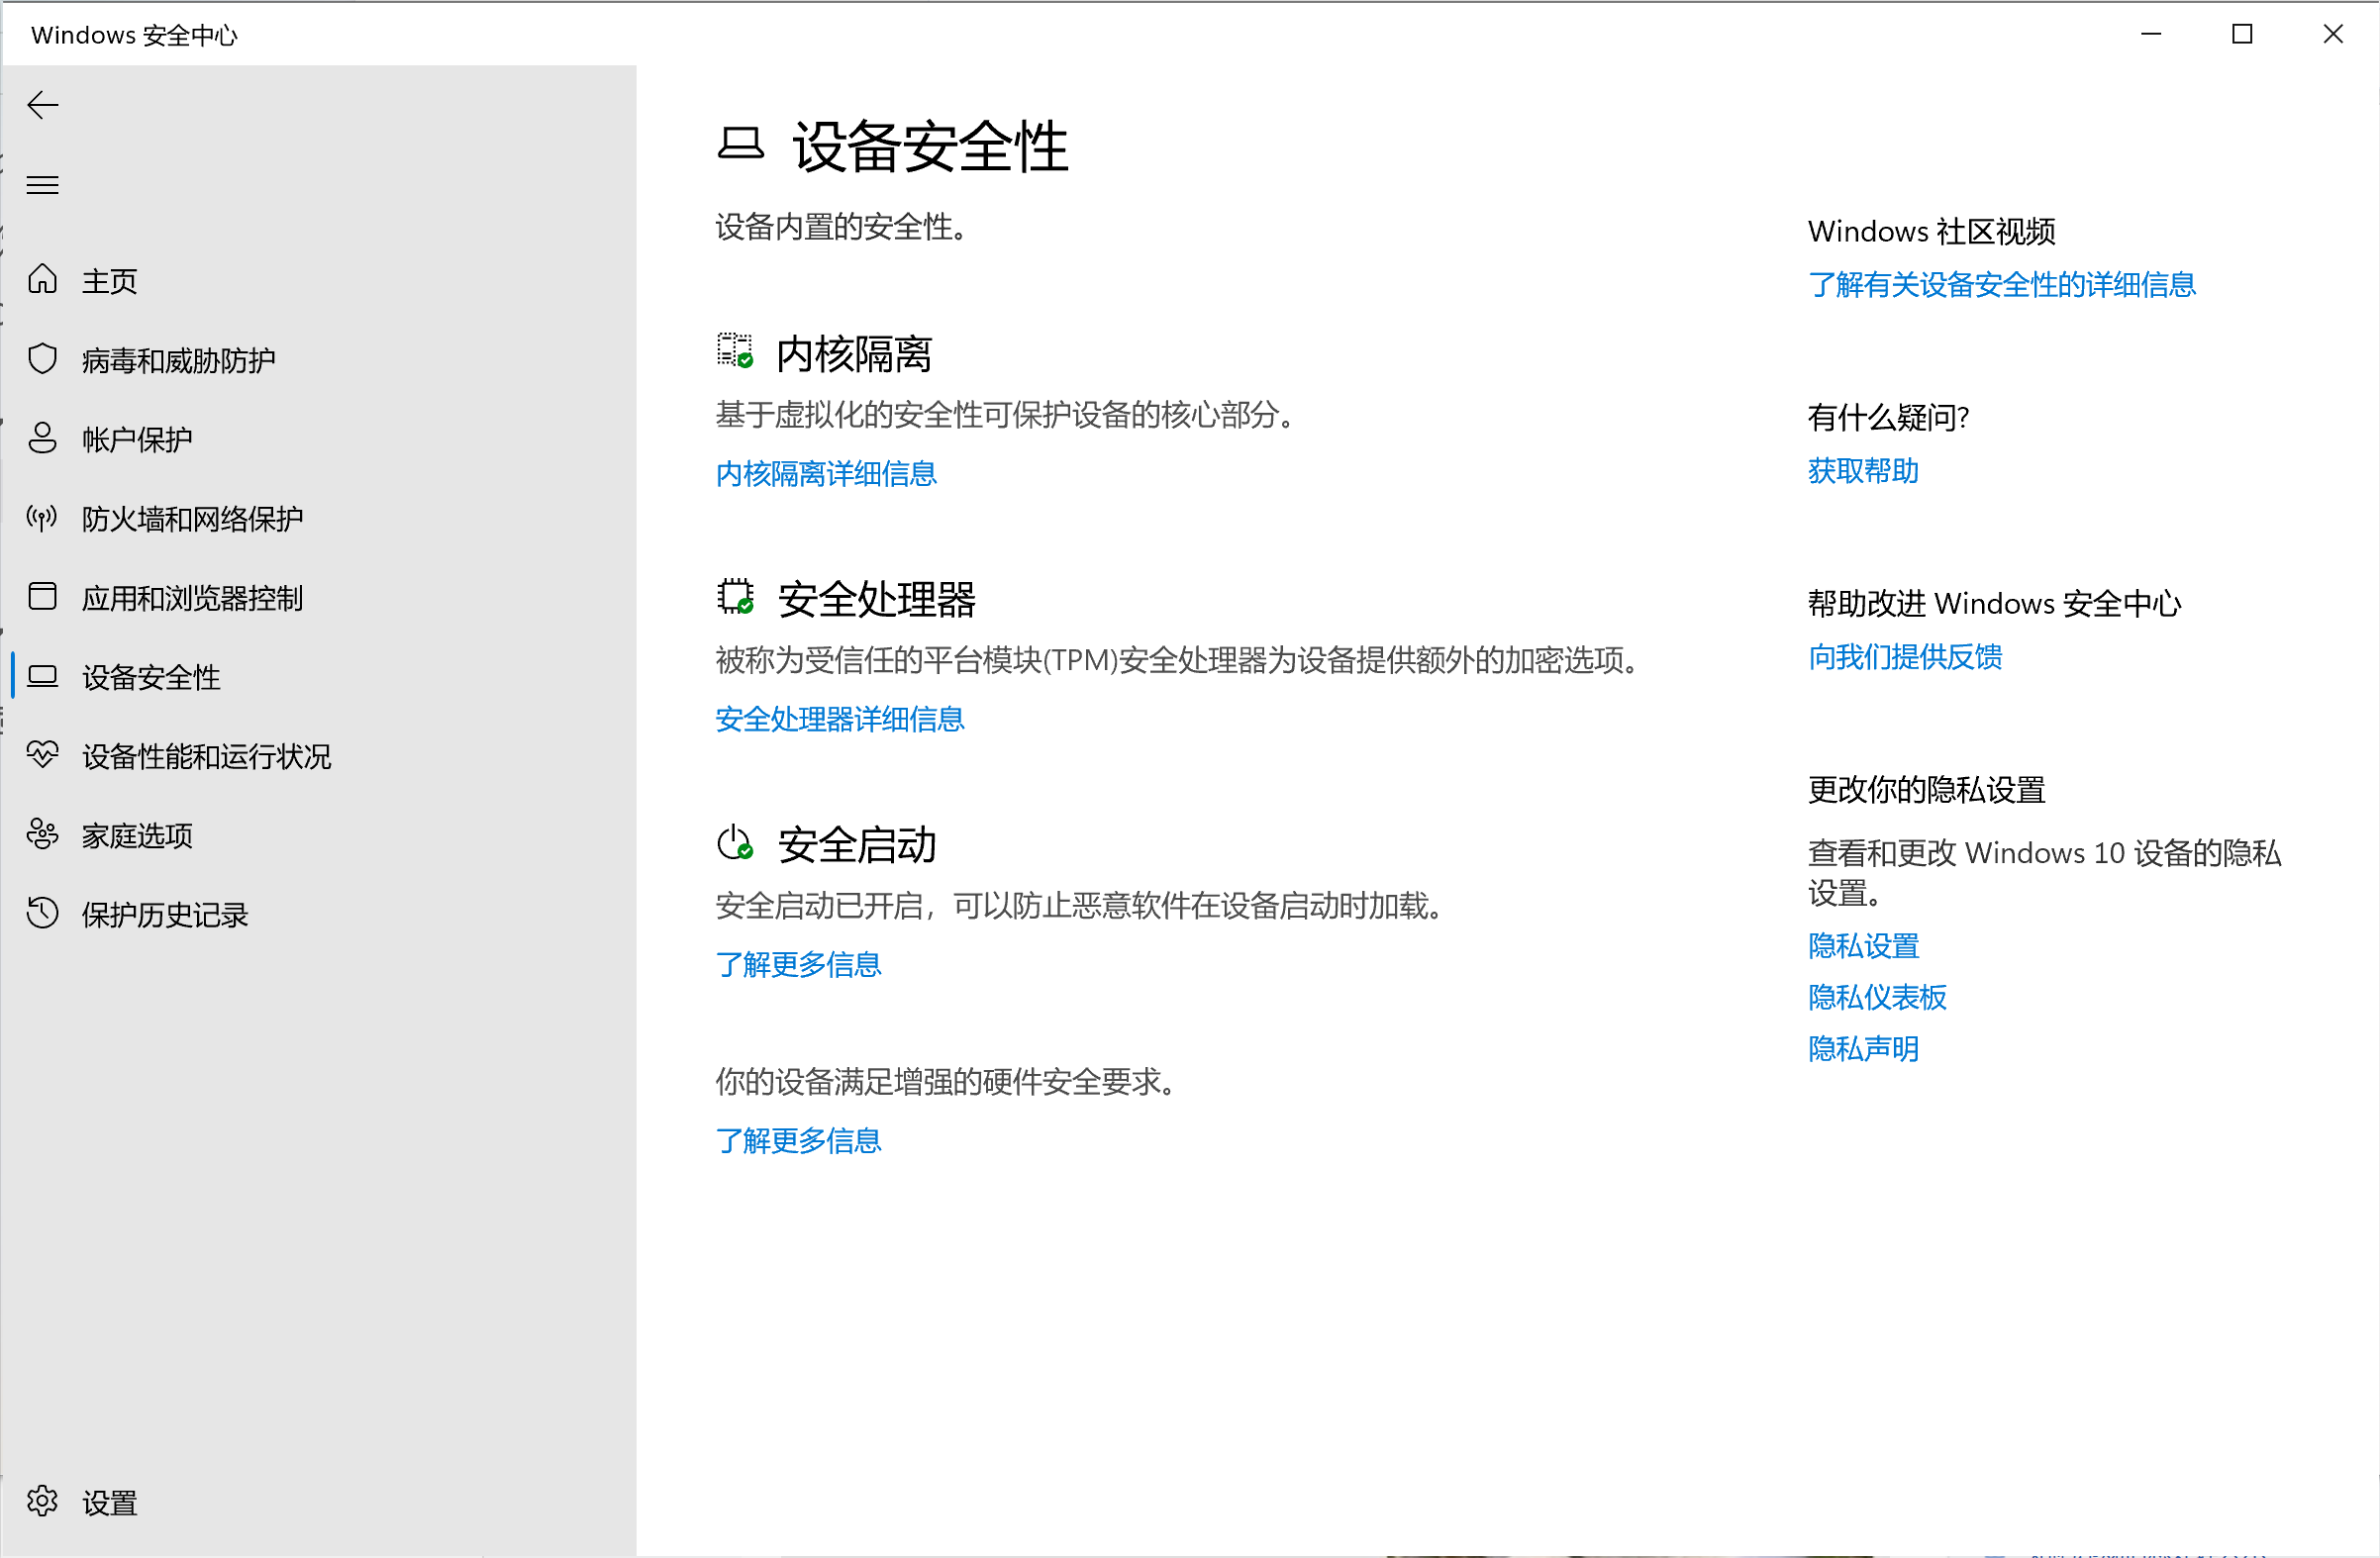Click the back arrow icon
Image resolution: width=2380 pixels, height=1558 pixels.
(42, 105)
